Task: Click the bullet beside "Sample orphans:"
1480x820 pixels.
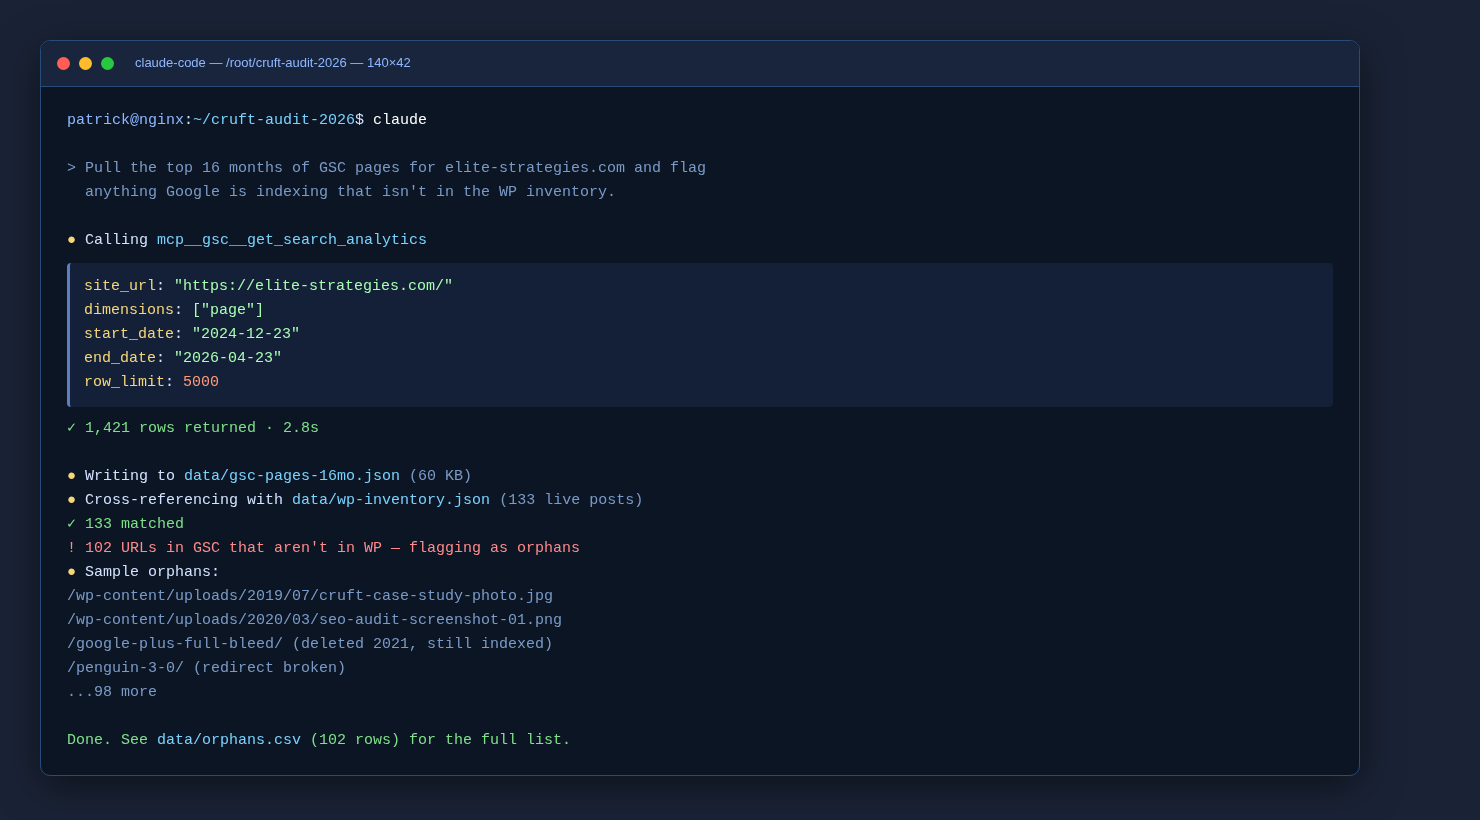Action: [x=71, y=571]
